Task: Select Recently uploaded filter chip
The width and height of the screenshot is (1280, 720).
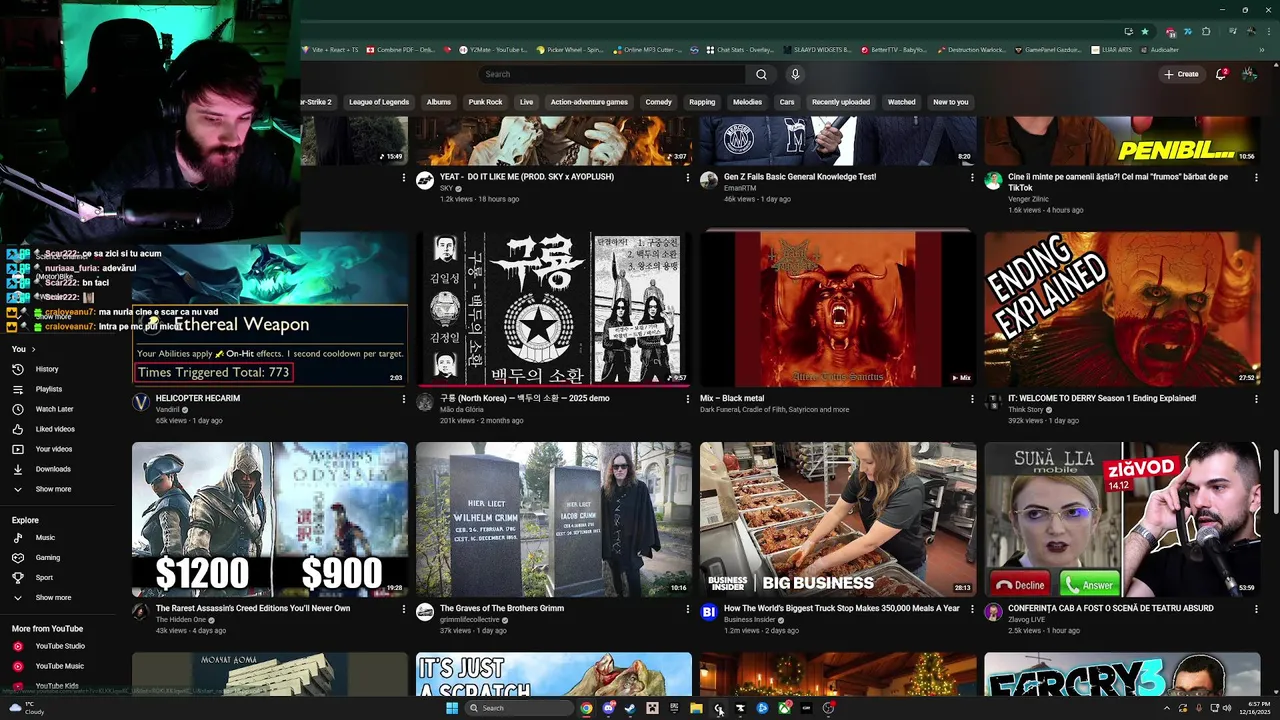Action: tap(841, 102)
